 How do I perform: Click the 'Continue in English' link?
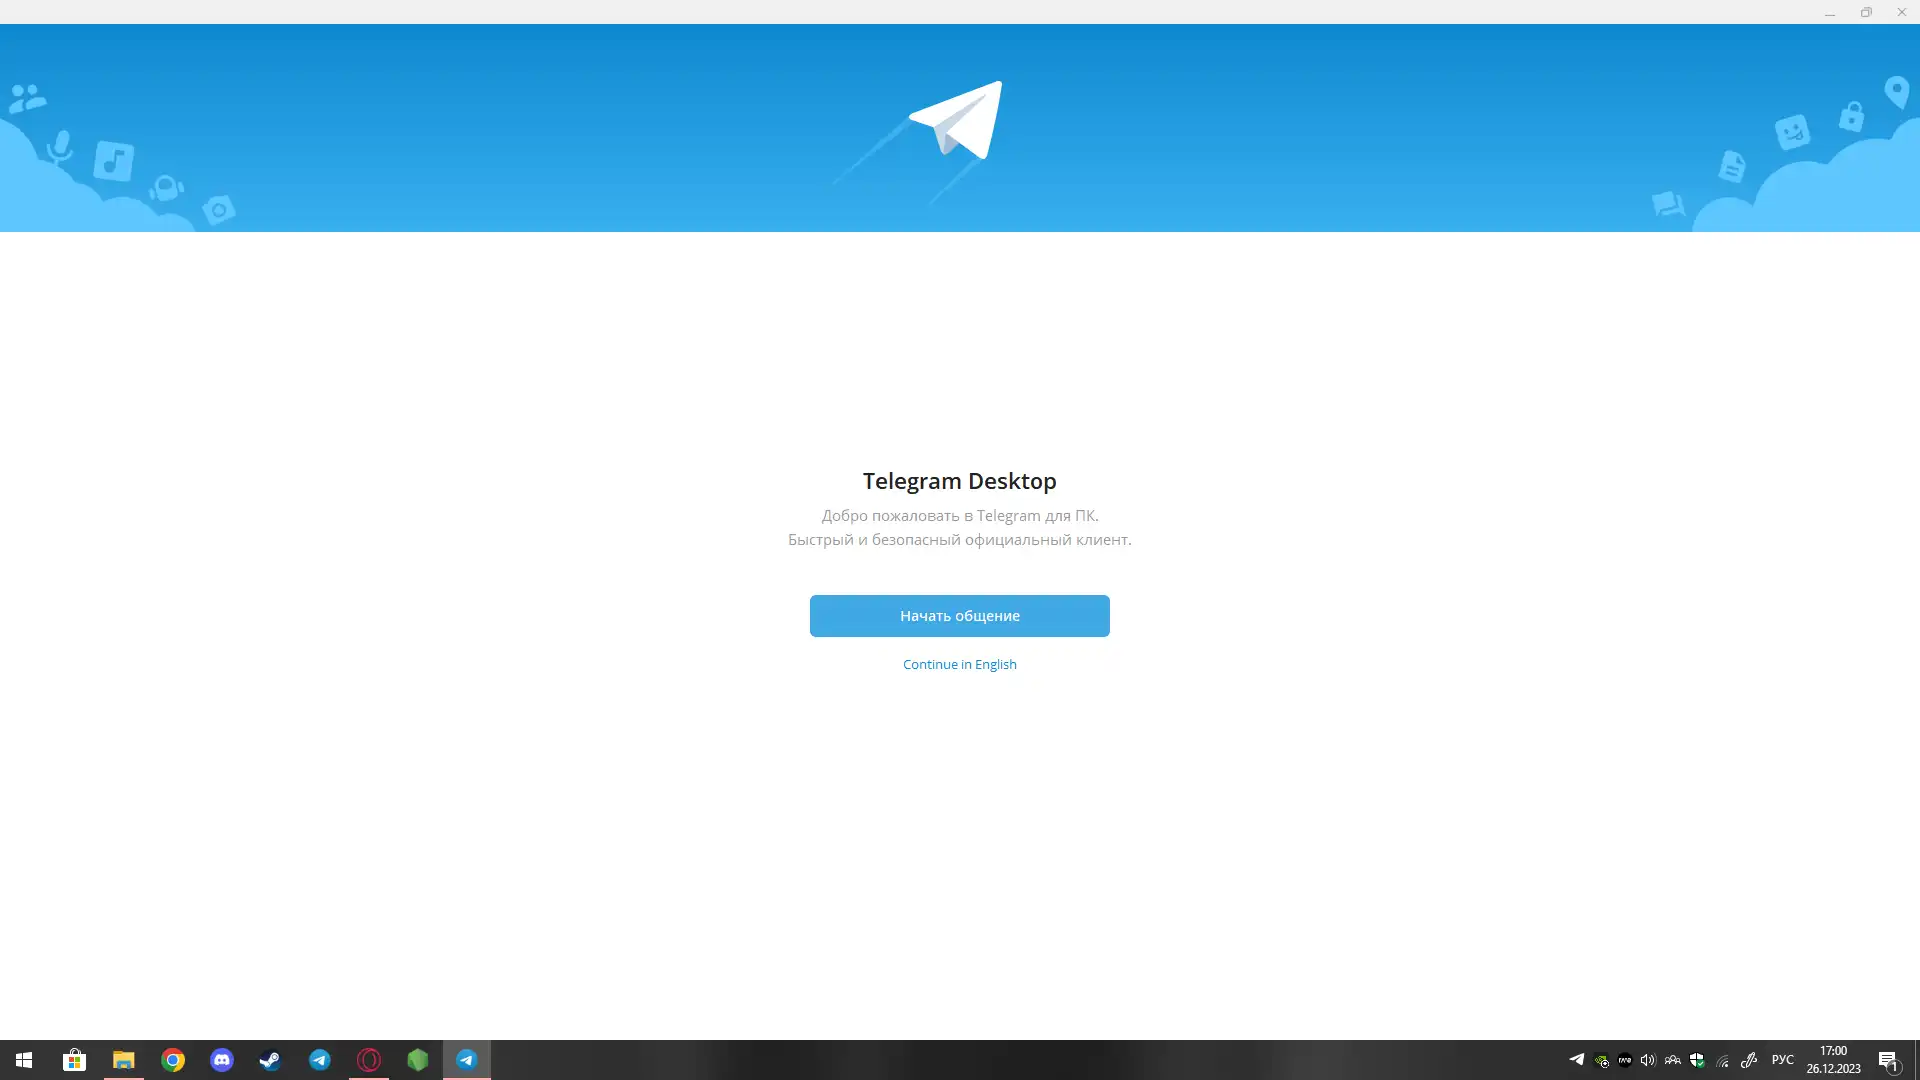pyautogui.click(x=959, y=665)
